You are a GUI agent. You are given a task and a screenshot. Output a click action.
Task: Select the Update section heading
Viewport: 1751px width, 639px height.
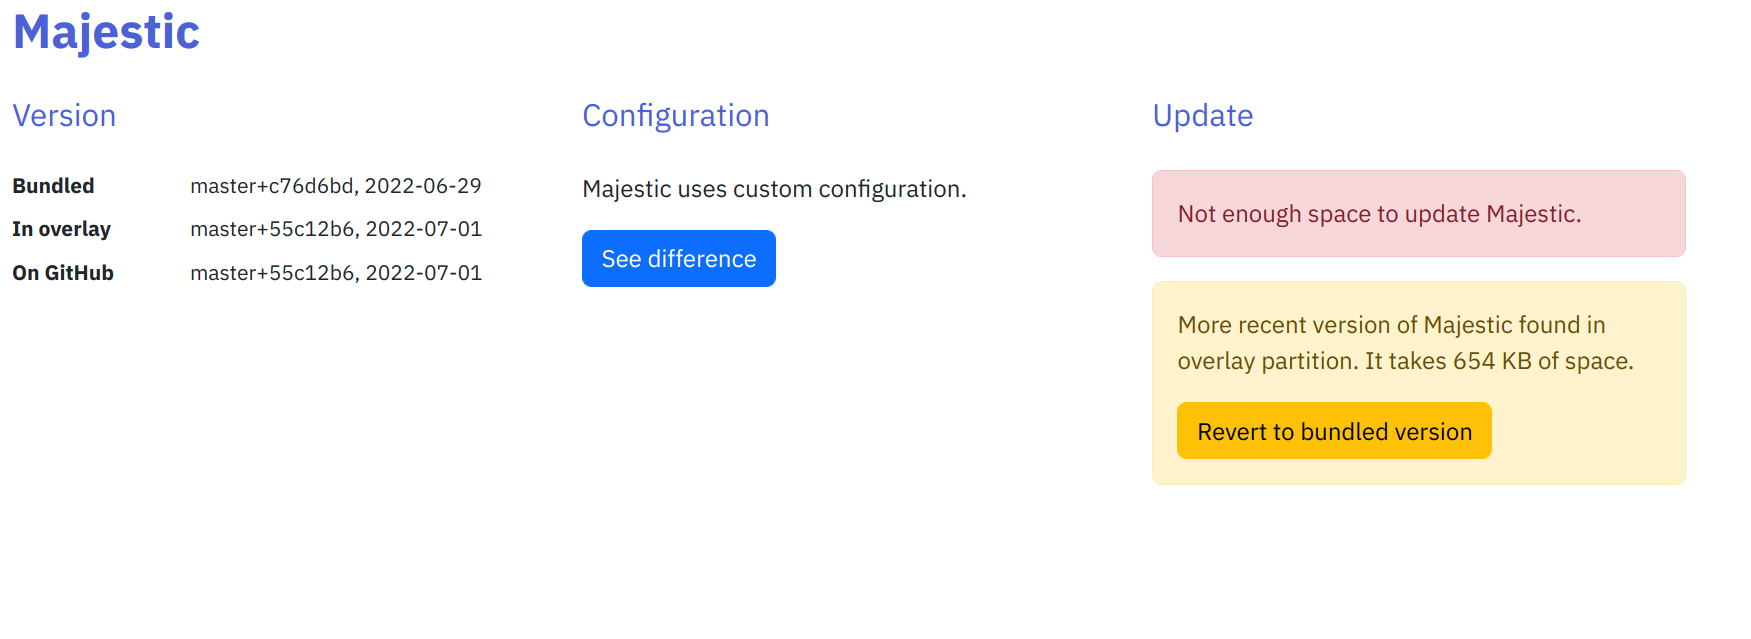click(x=1203, y=115)
